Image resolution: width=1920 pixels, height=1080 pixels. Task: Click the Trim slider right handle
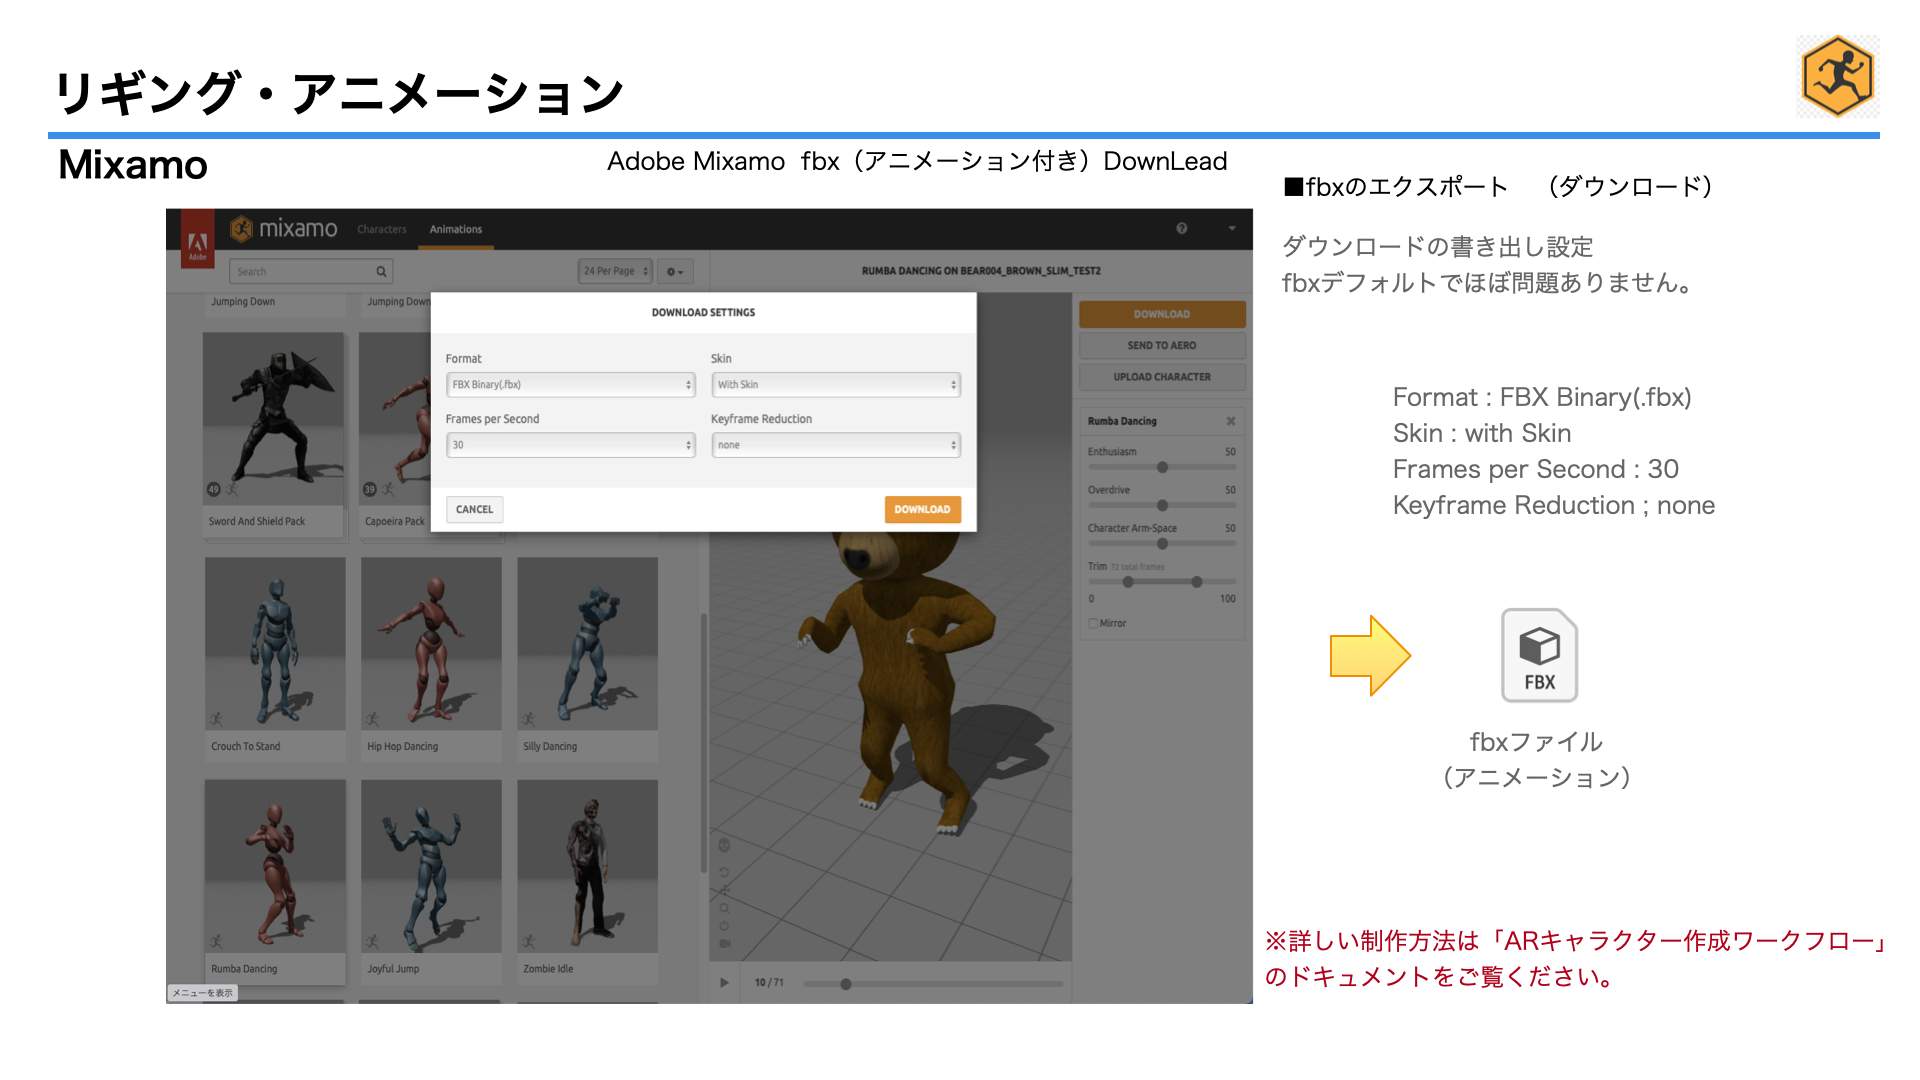(1197, 582)
